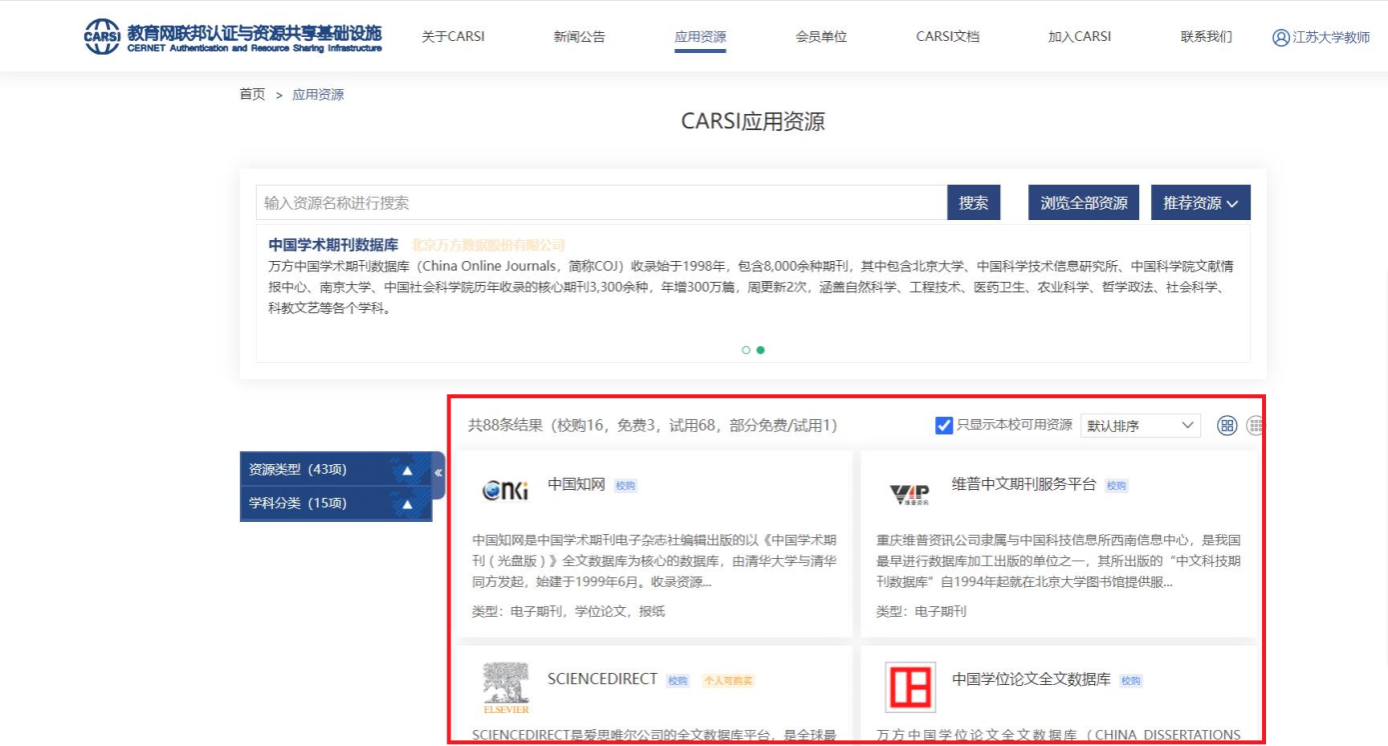
Task: Select the second green carousel dot
Action: pyautogui.click(x=761, y=350)
